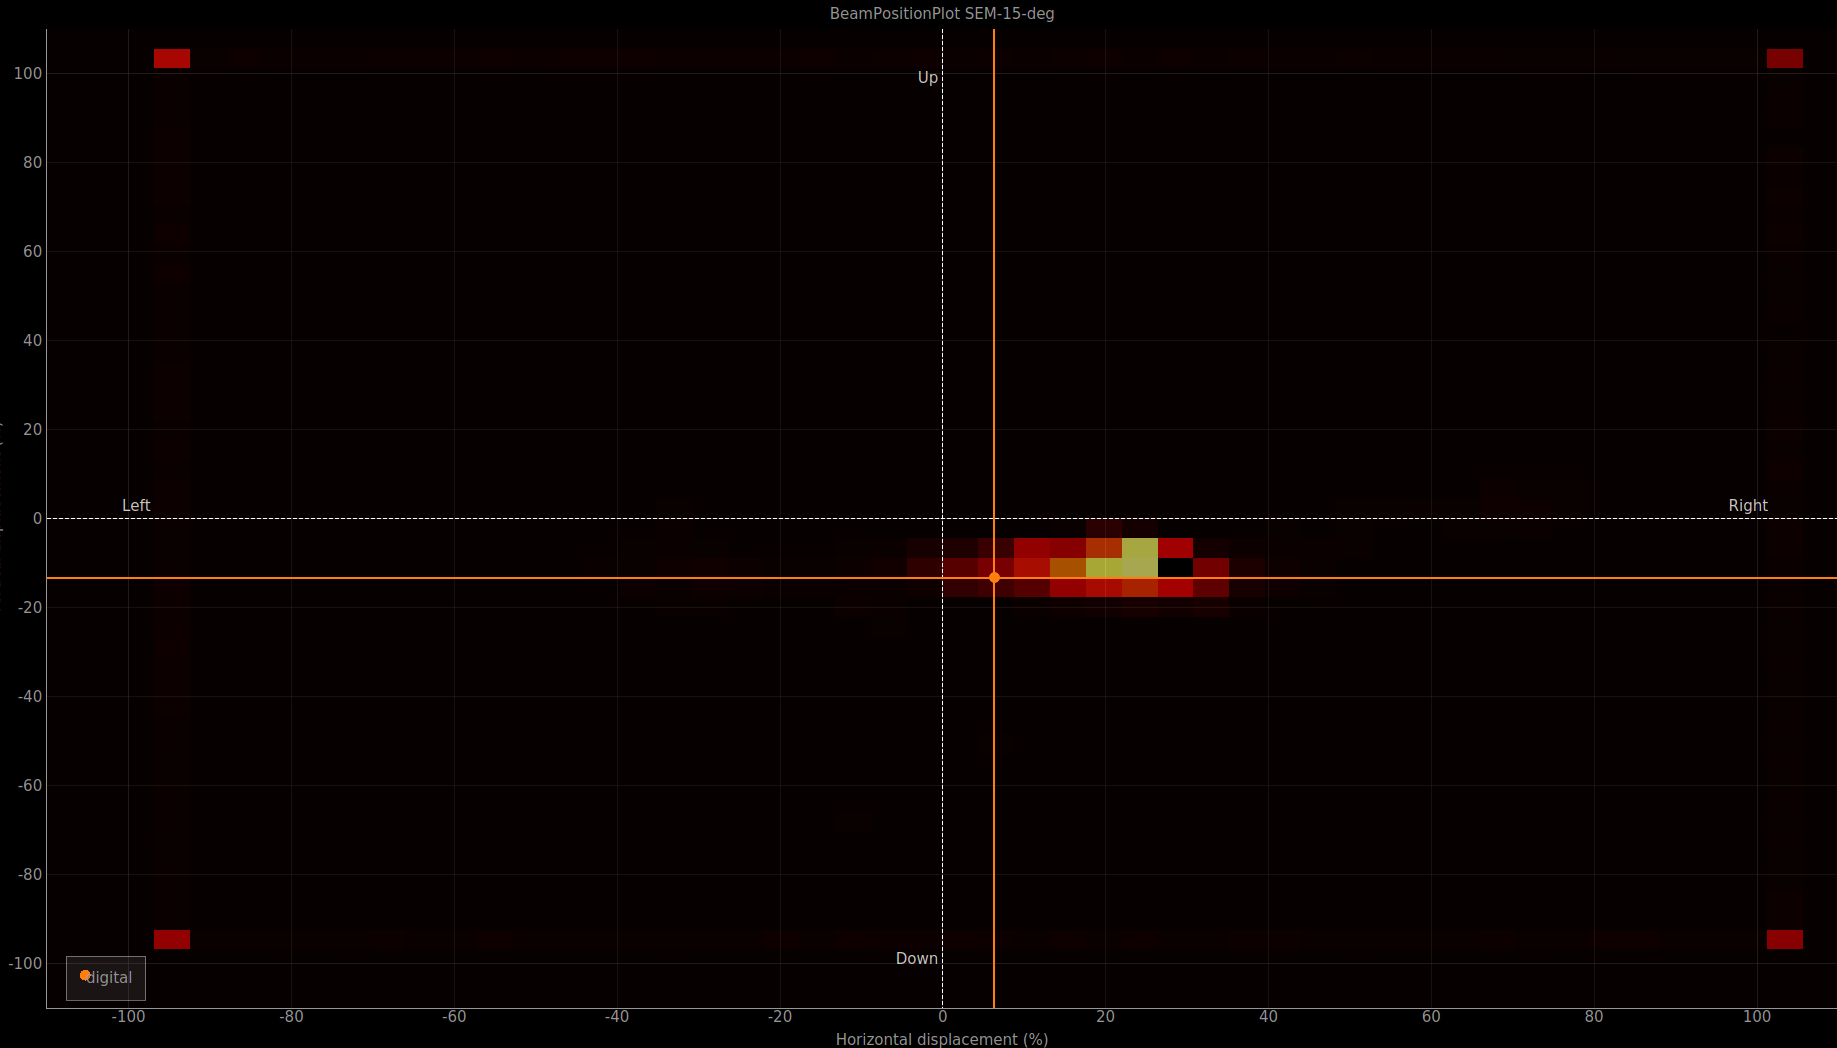Click the x-axis tick label '-40'

[617, 1016]
